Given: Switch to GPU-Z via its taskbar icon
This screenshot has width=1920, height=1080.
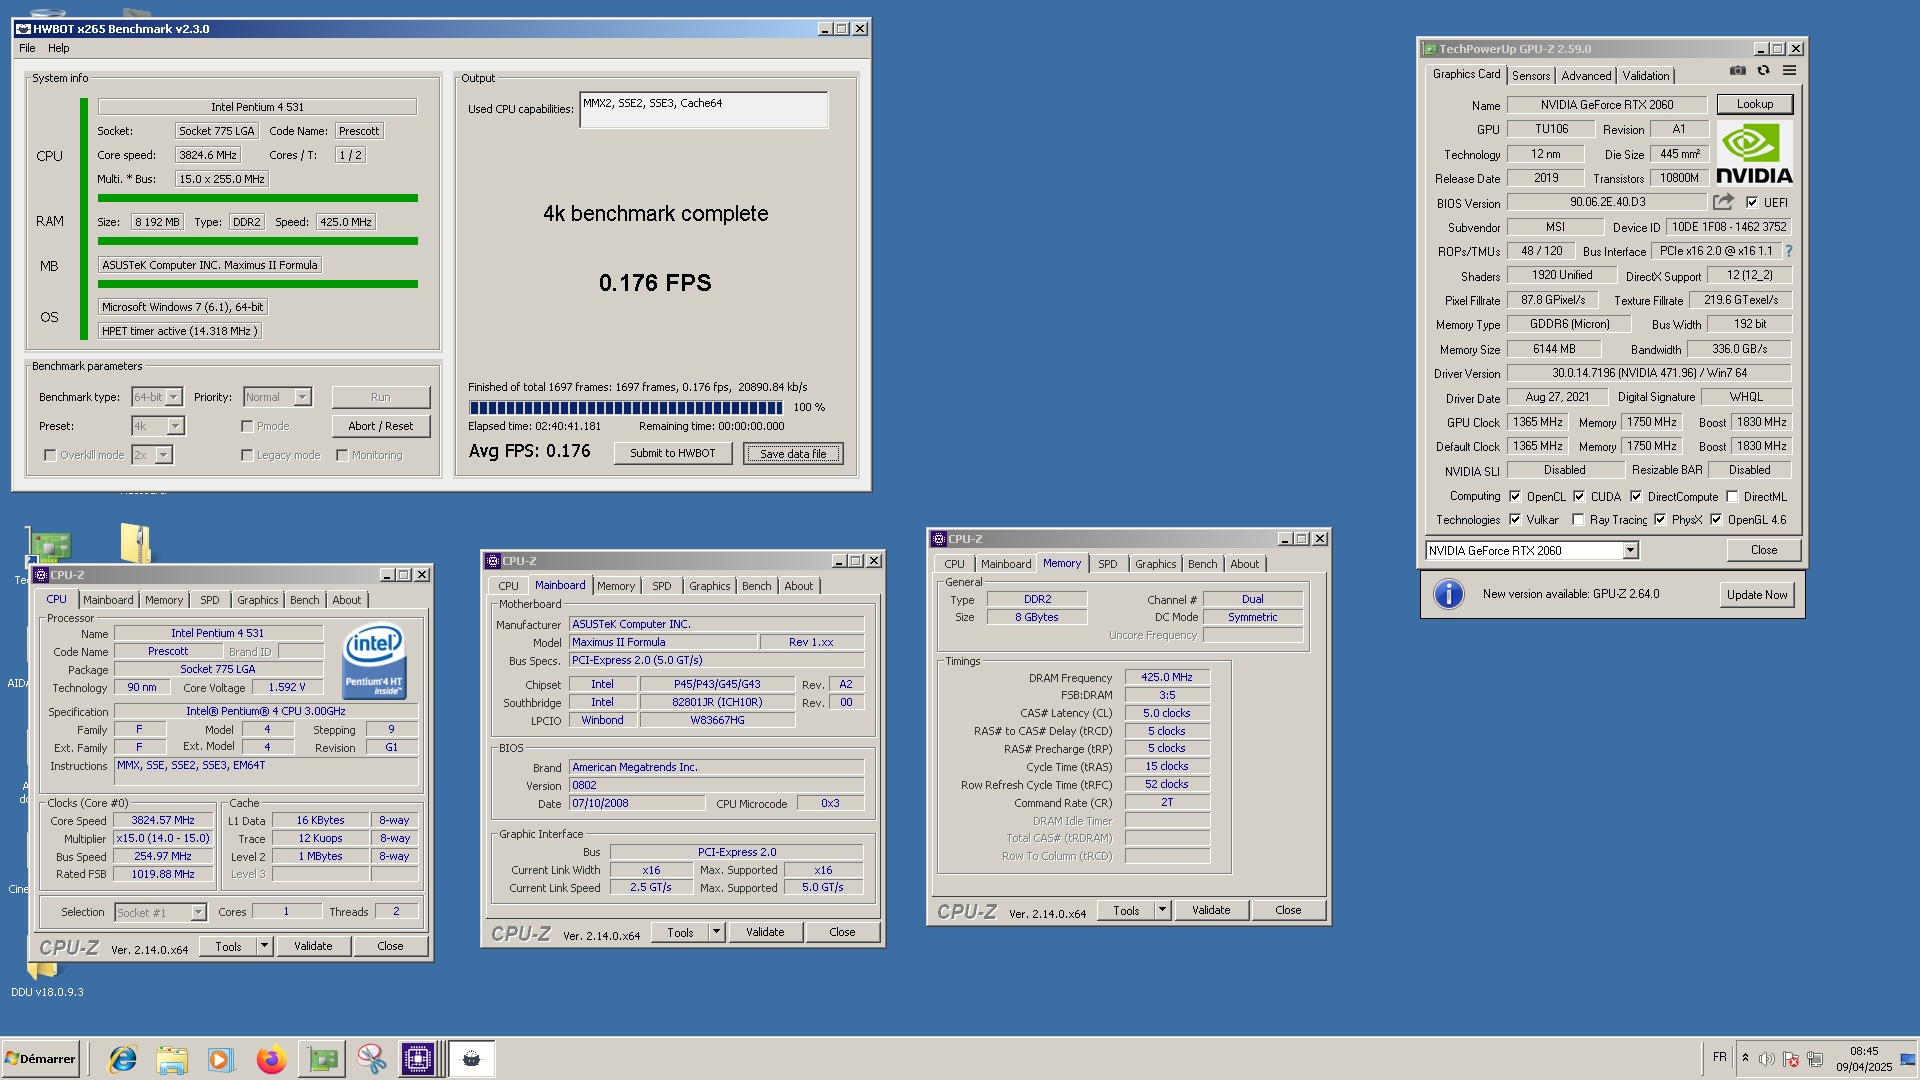Looking at the screenshot, I should [322, 1059].
